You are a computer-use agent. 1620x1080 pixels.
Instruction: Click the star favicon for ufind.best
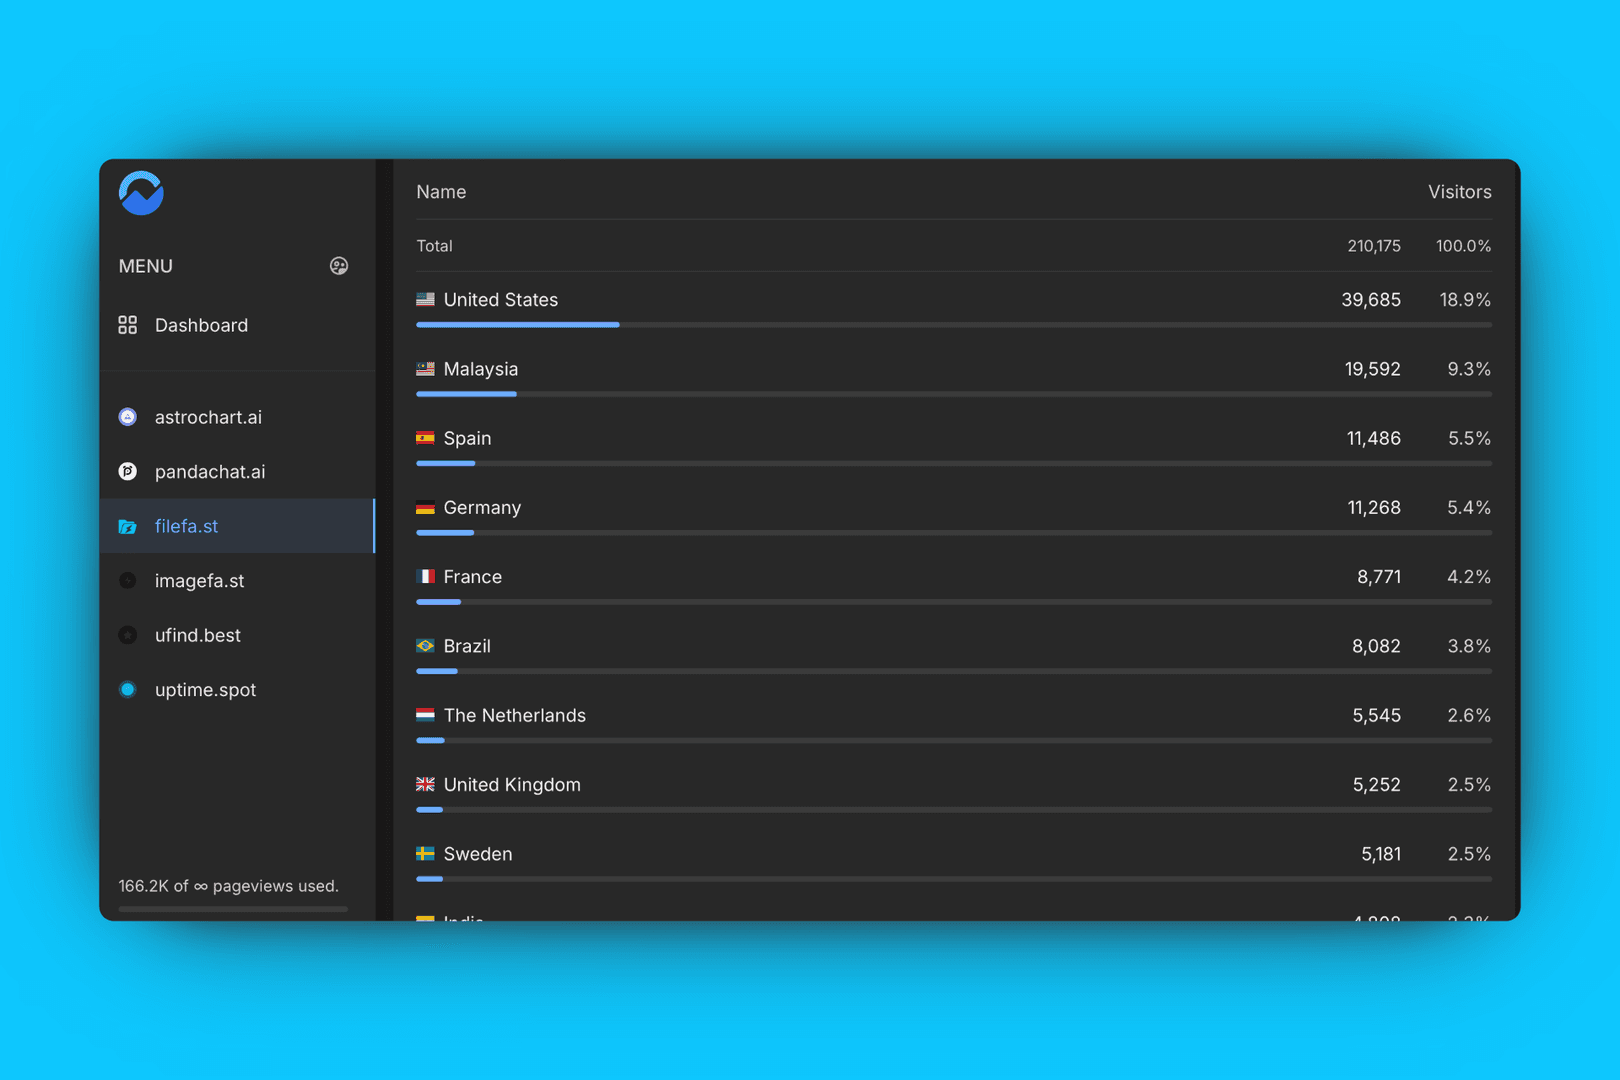click(x=127, y=635)
